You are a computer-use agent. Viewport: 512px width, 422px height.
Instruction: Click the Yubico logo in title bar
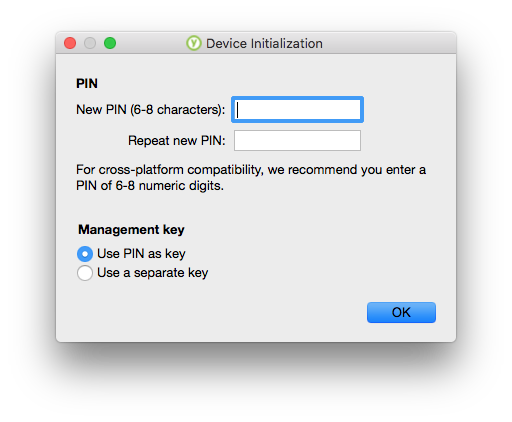point(194,43)
